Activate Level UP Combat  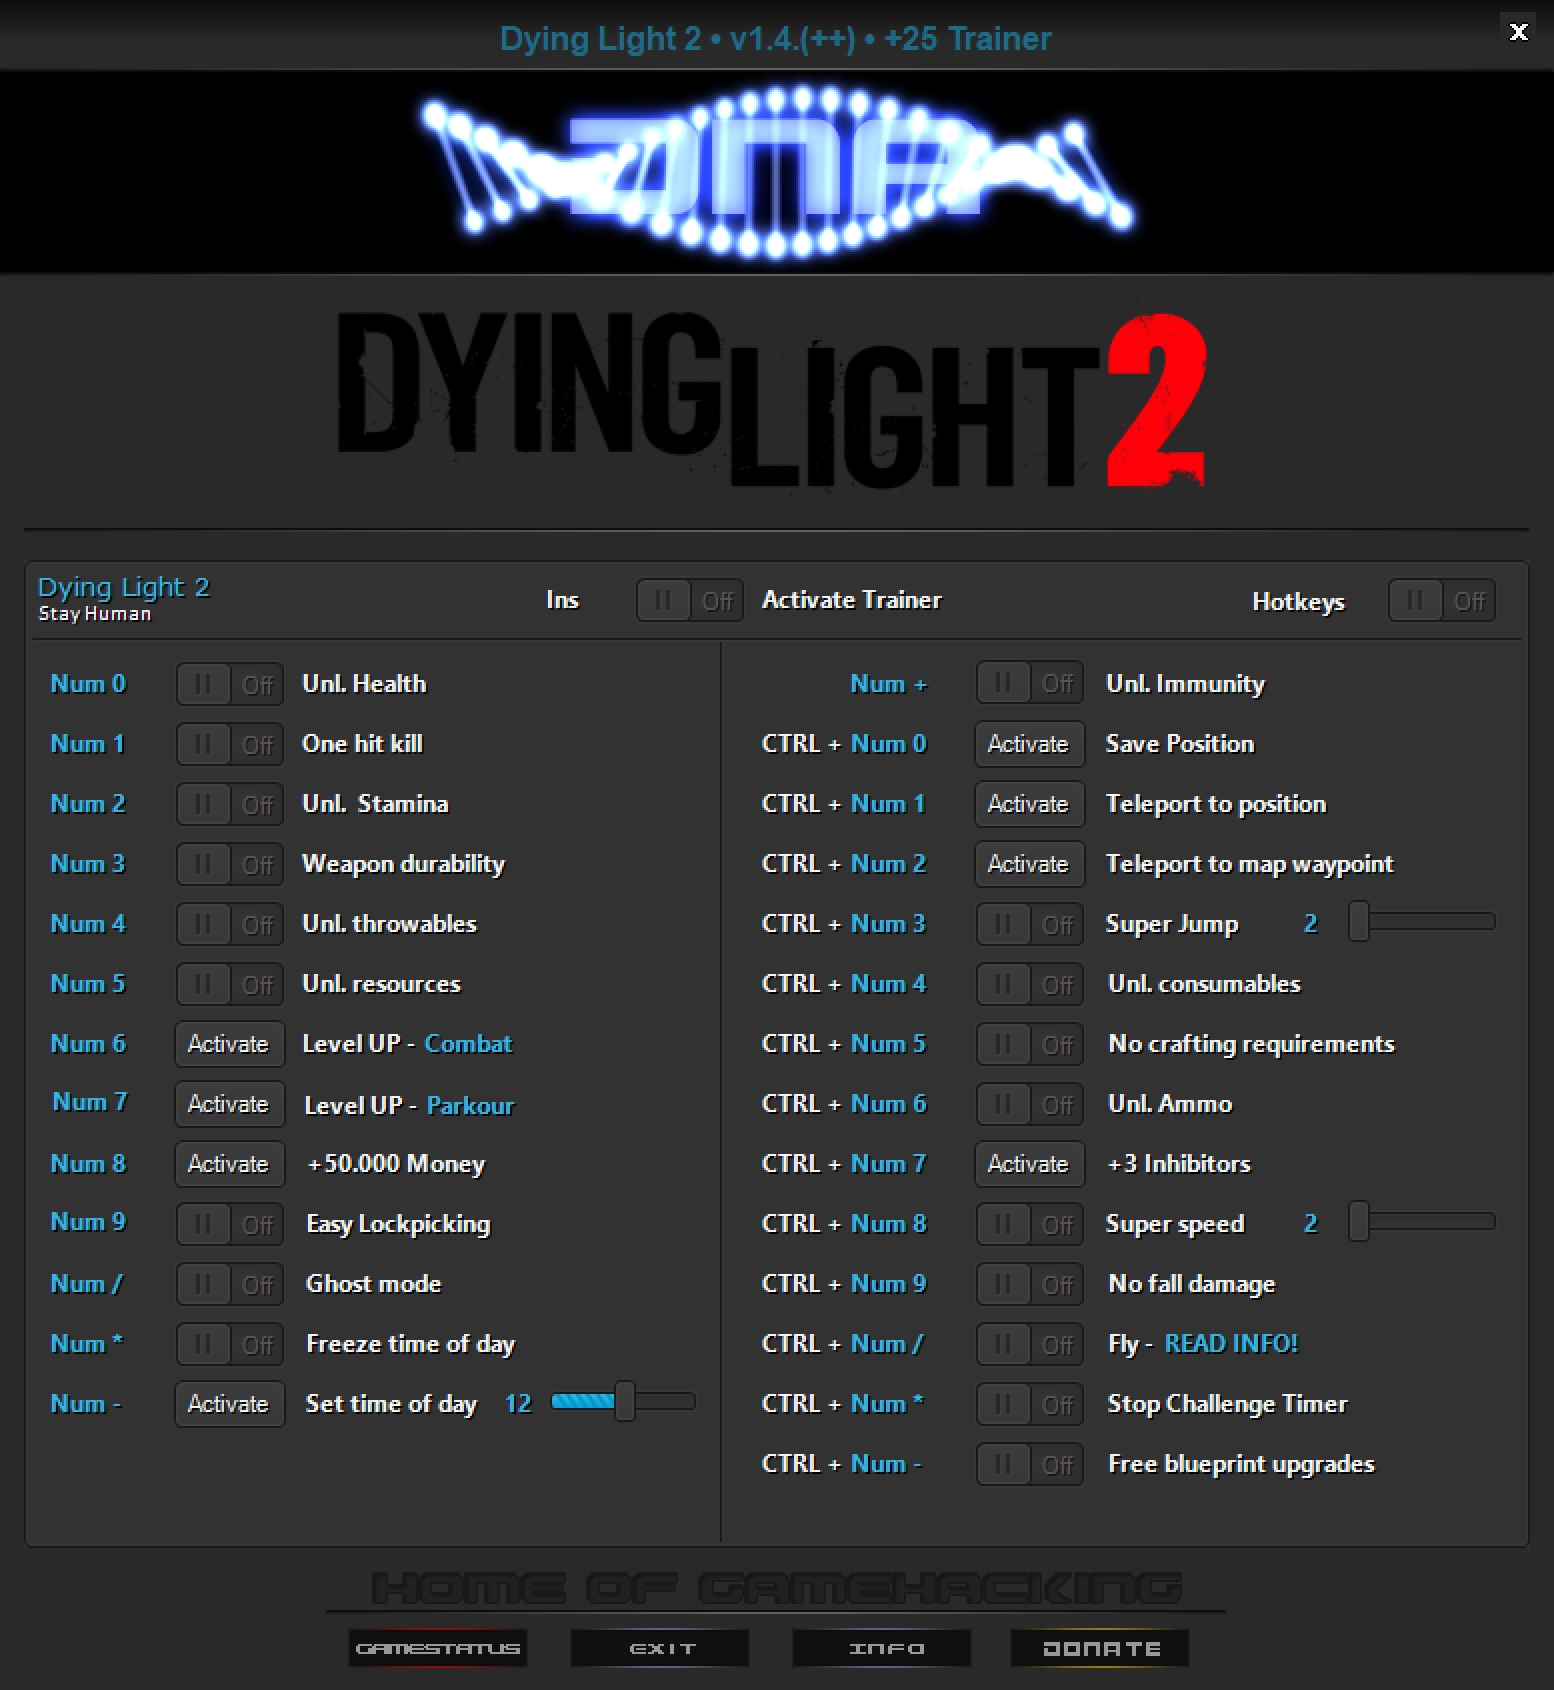(x=230, y=1044)
